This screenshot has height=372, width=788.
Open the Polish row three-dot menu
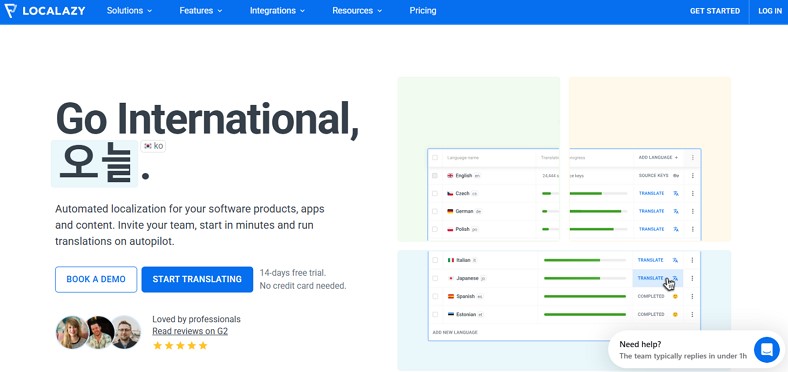click(693, 229)
